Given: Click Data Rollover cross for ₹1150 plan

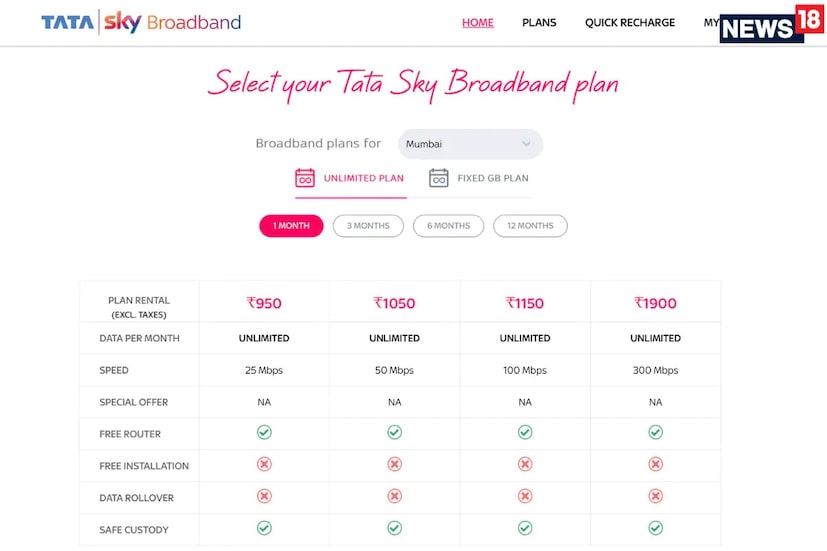Looking at the screenshot, I should point(525,497).
